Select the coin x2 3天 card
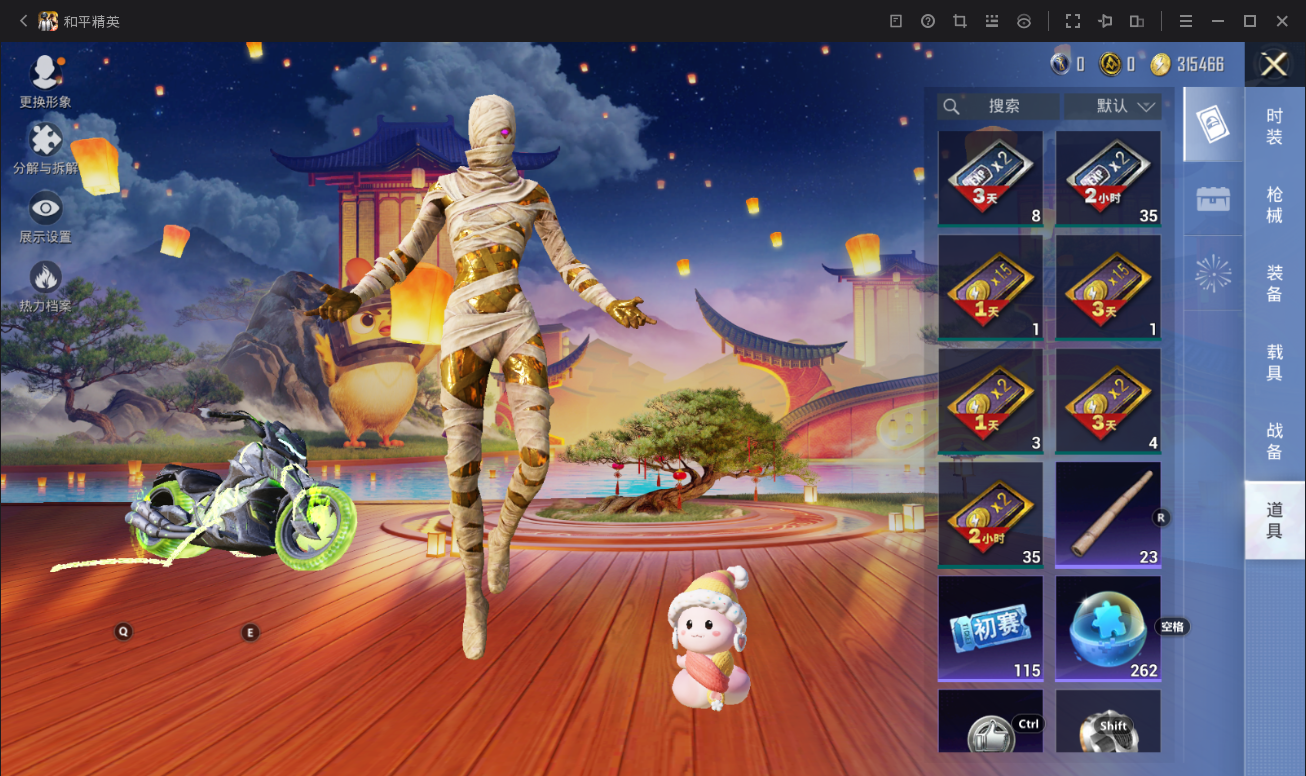 [1108, 401]
